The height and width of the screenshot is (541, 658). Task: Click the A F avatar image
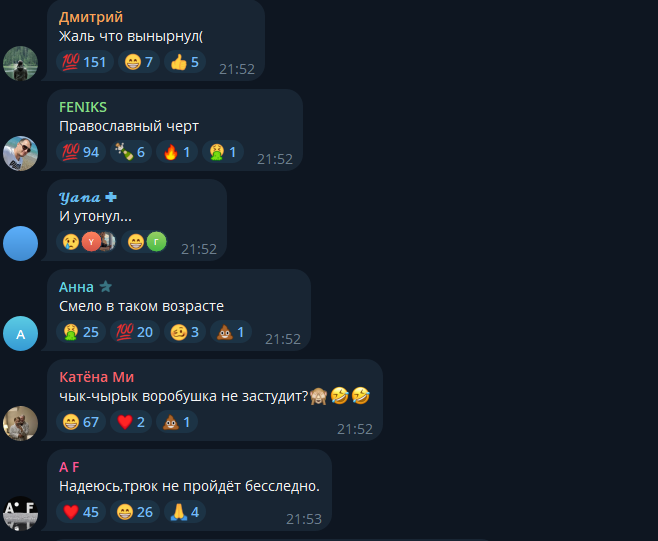tap(21, 513)
